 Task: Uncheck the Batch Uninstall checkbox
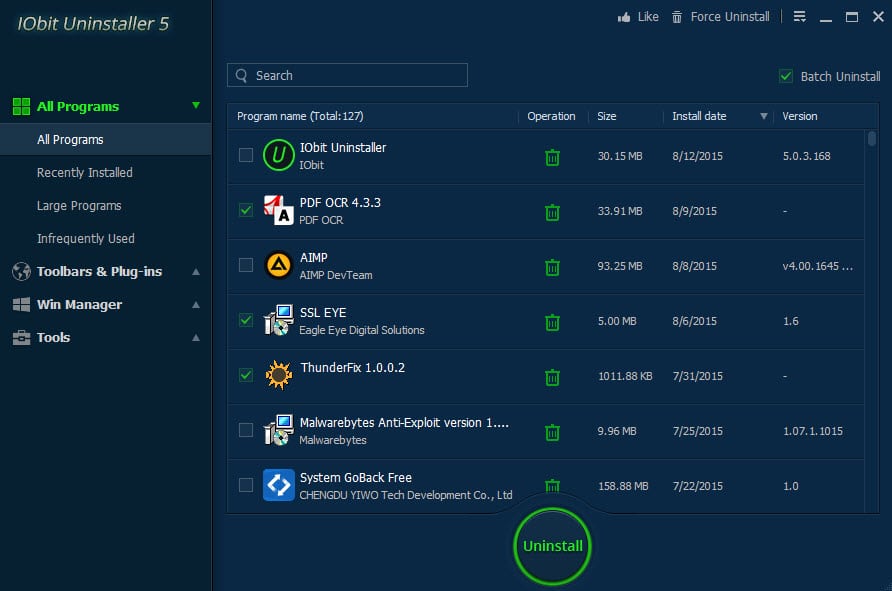(x=786, y=76)
